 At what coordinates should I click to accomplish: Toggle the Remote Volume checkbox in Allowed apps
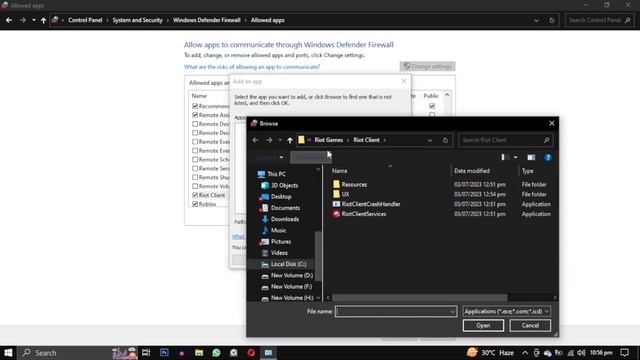click(x=195, y=186)
